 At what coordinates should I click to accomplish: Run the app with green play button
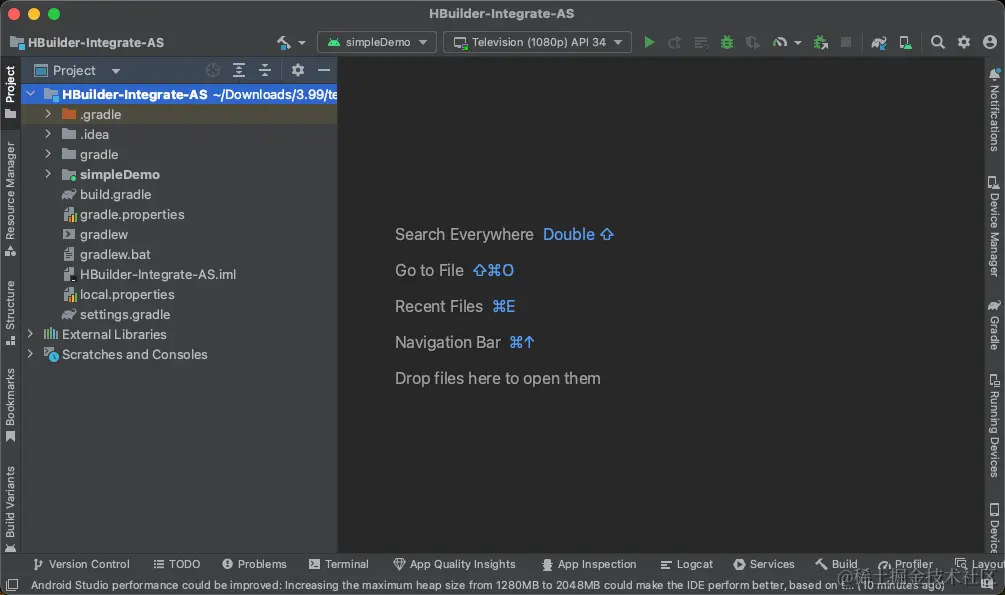pos(649,42)
